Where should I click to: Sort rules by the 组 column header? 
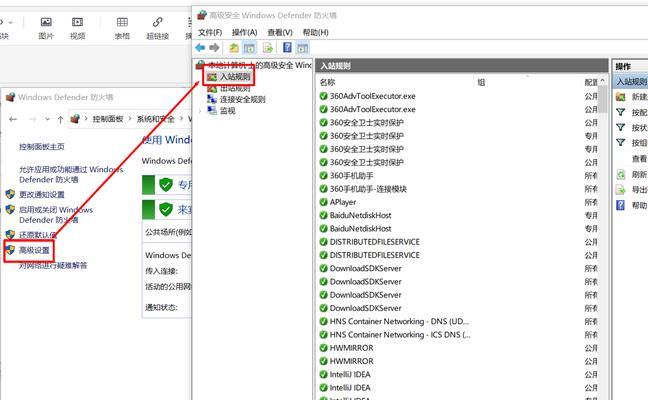481,82
